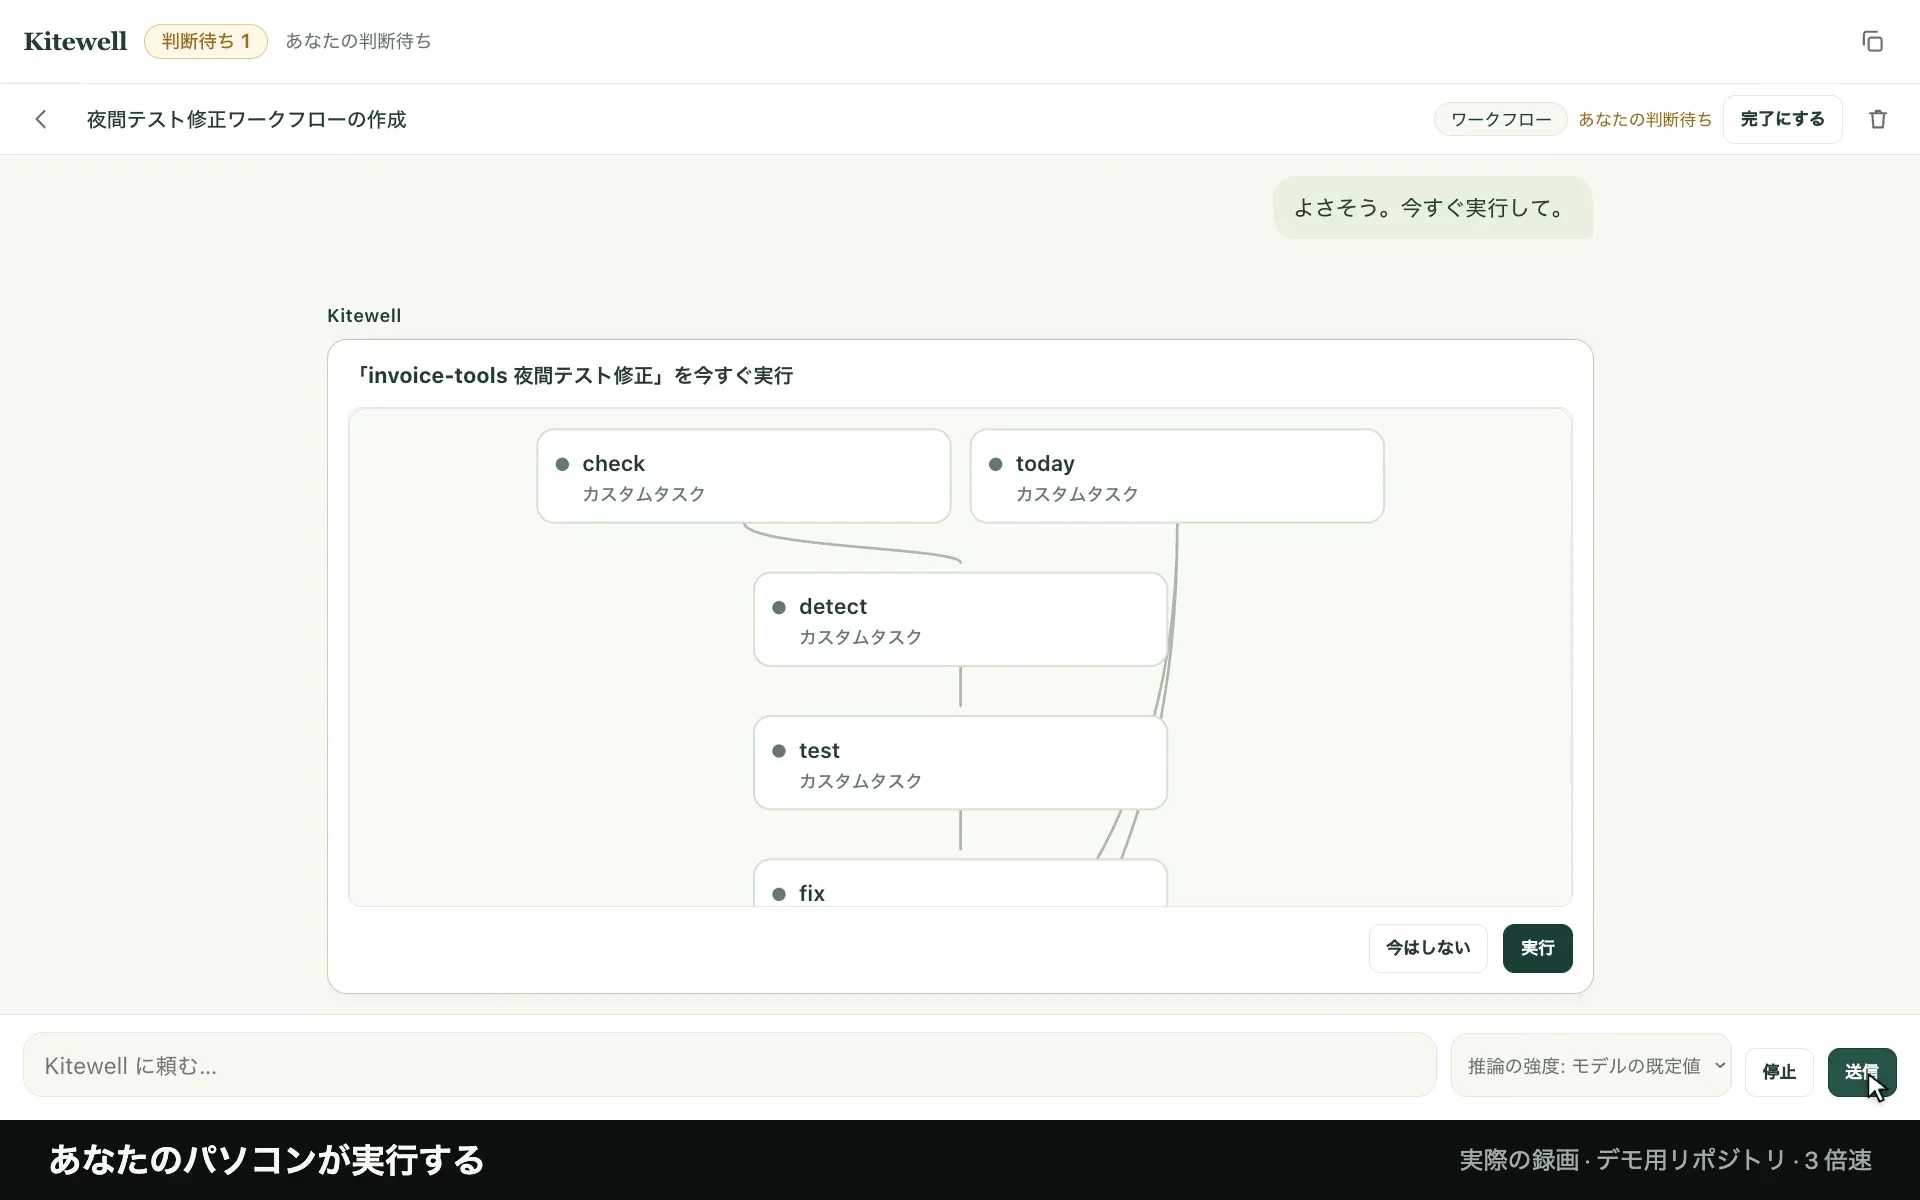This screenshot has width=1920, height=1200.
Task: Select the check task node
Action: [x=743, y=476]
